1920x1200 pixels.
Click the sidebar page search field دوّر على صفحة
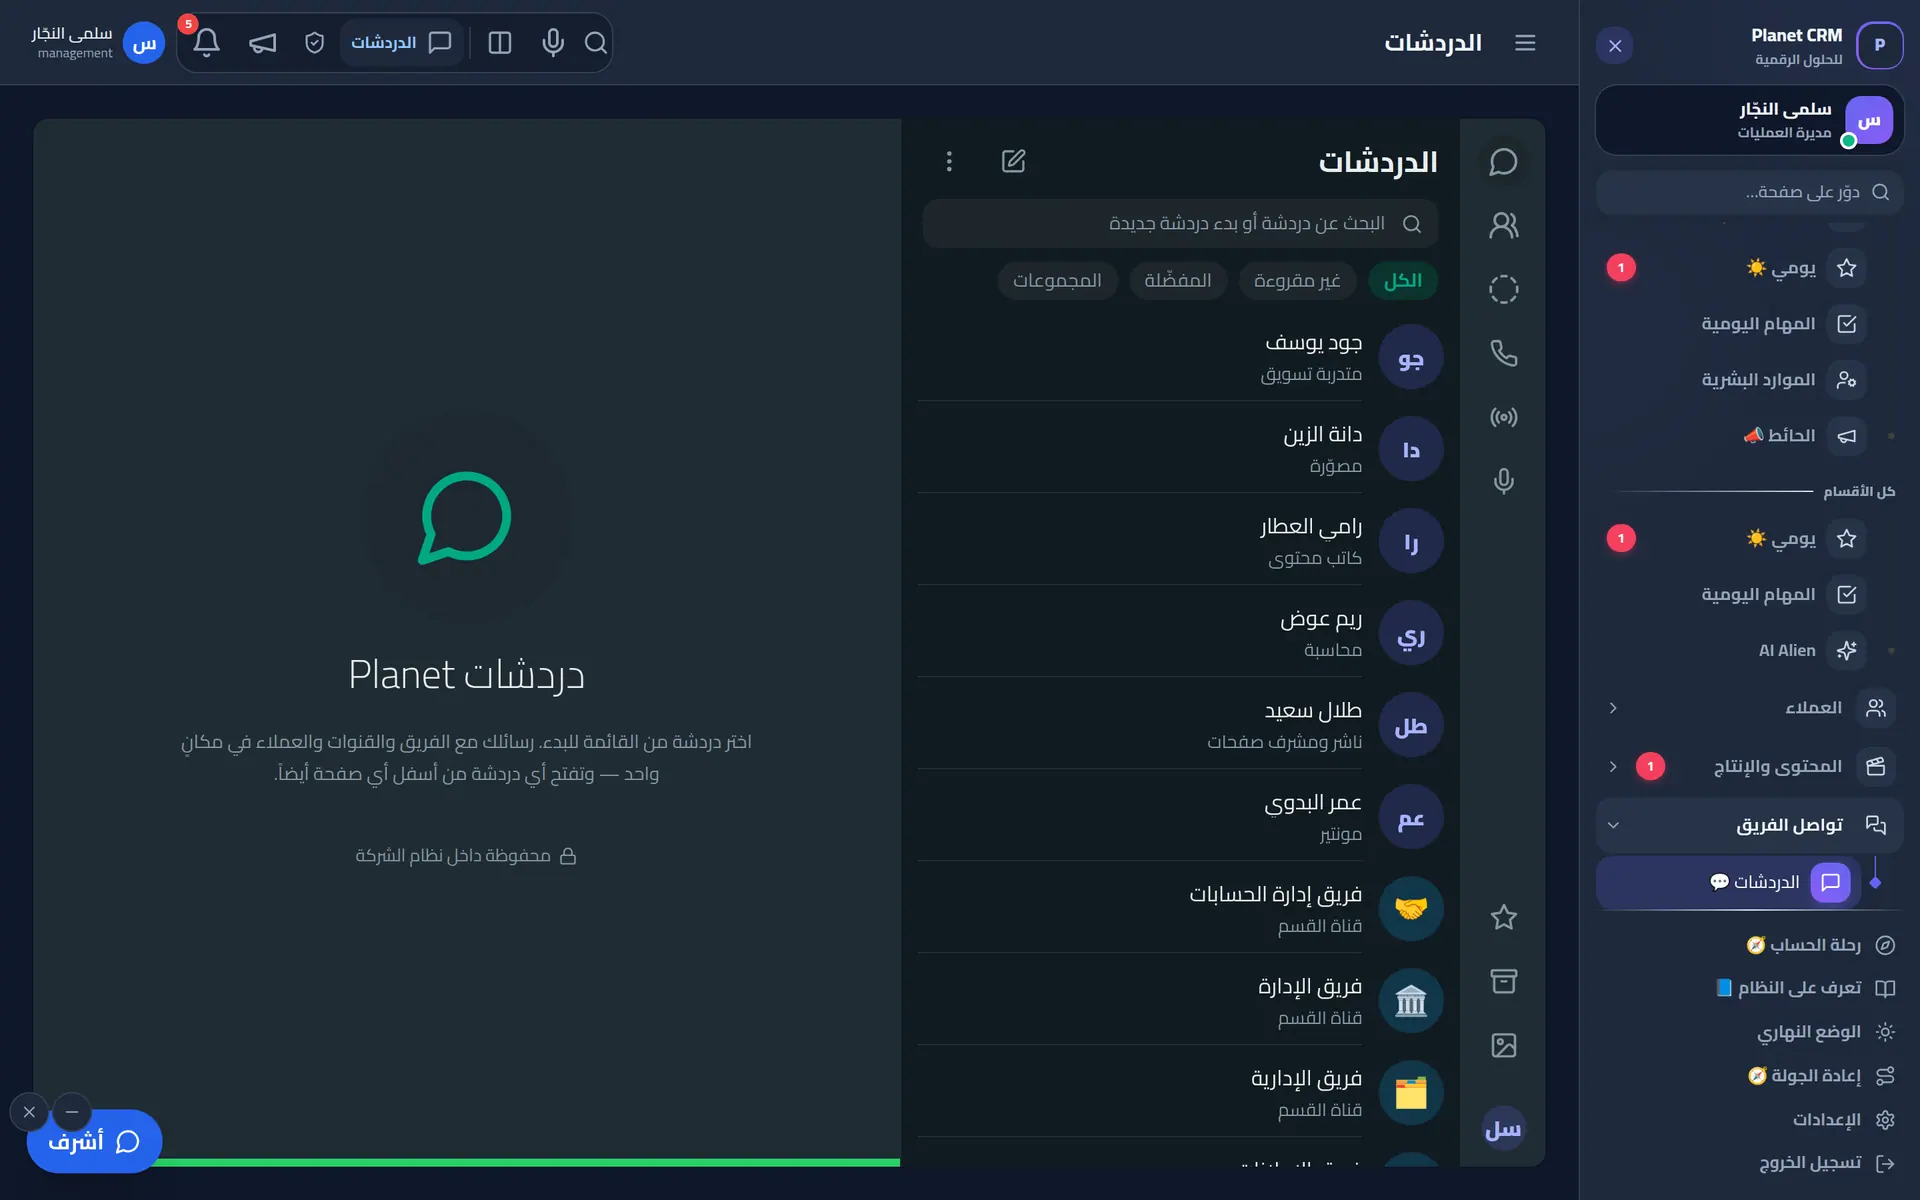point(1750,192)
